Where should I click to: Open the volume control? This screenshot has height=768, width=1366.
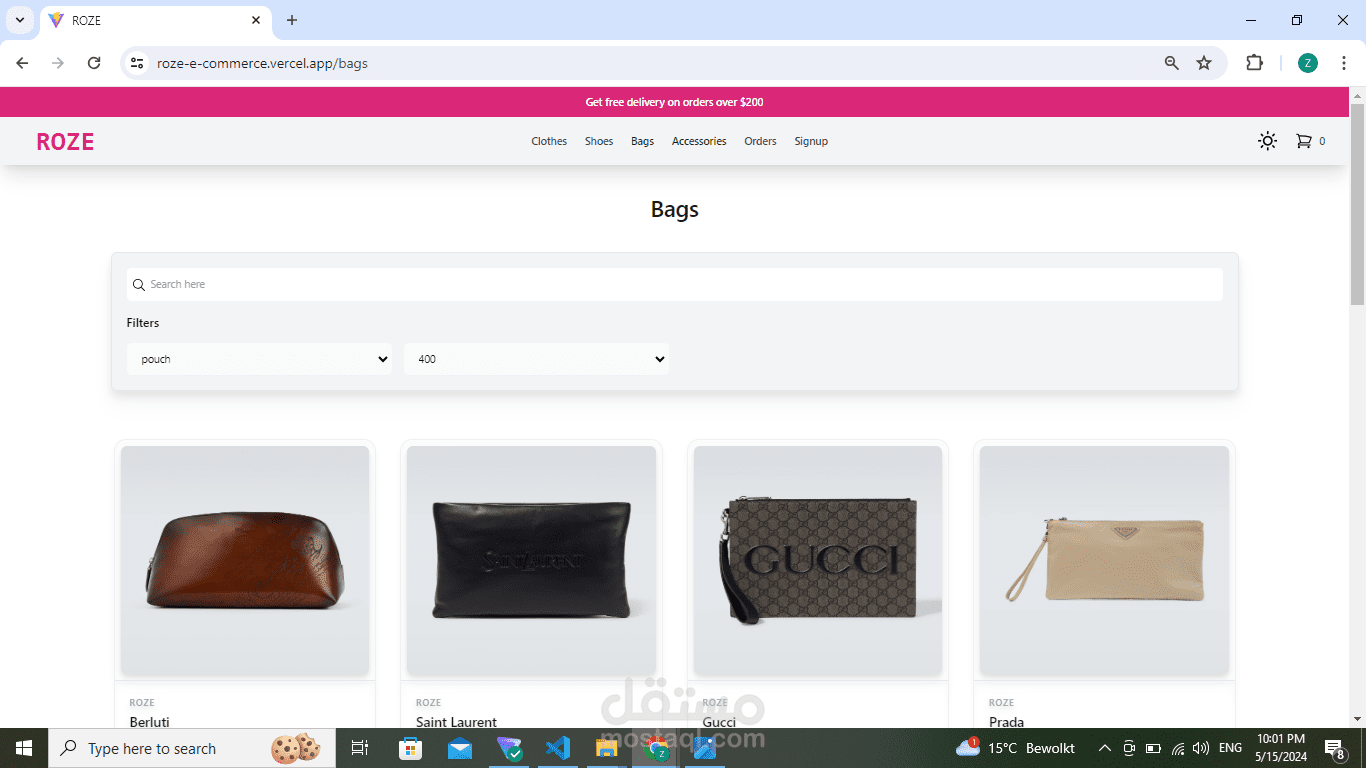[x=1201, y=748]
